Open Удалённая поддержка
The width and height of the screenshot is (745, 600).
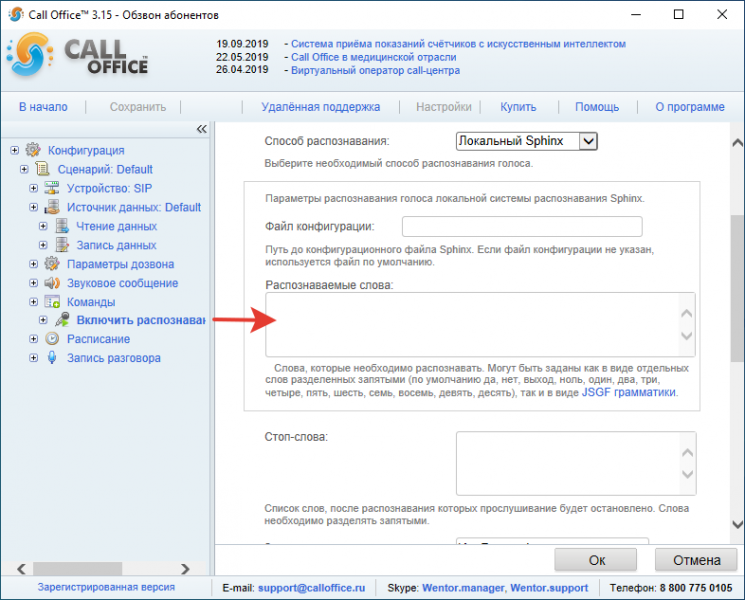click(321, 107)
